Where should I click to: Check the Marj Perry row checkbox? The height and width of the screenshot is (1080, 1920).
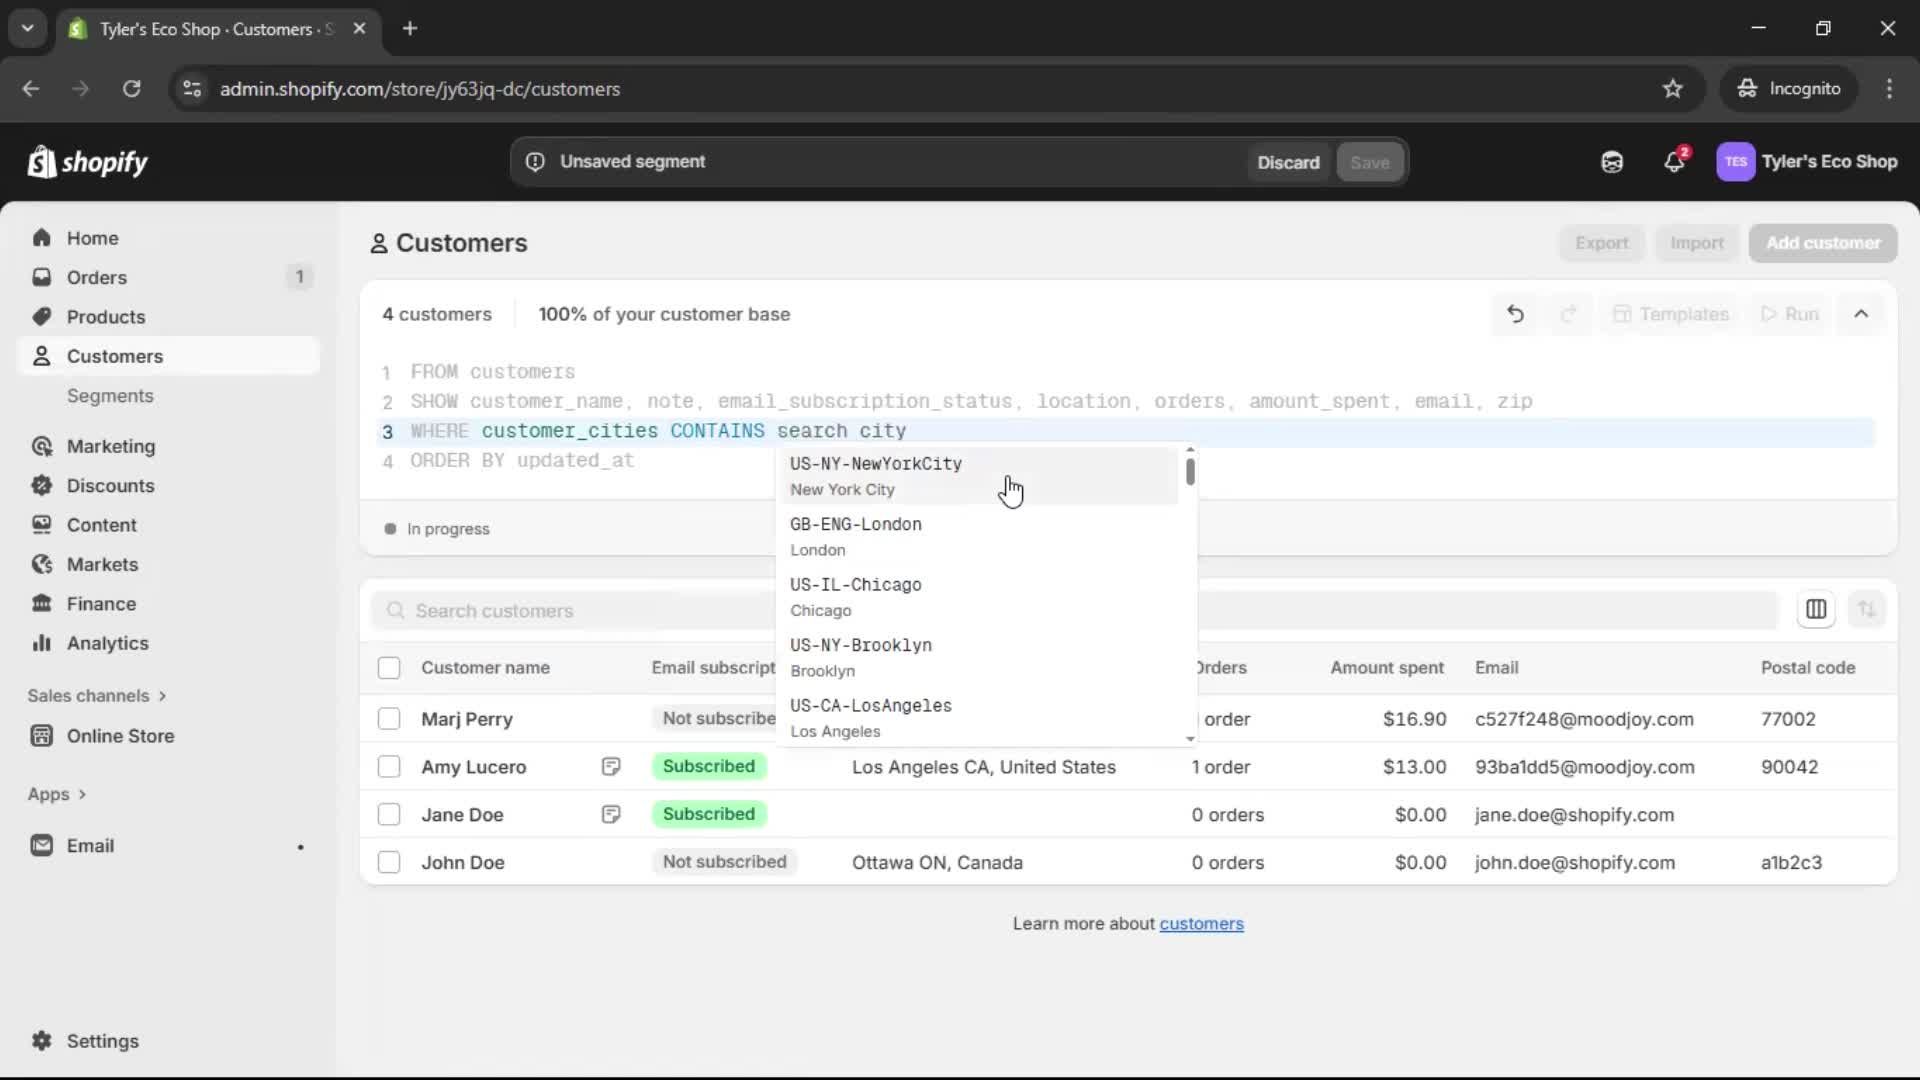tap(389, 719)
